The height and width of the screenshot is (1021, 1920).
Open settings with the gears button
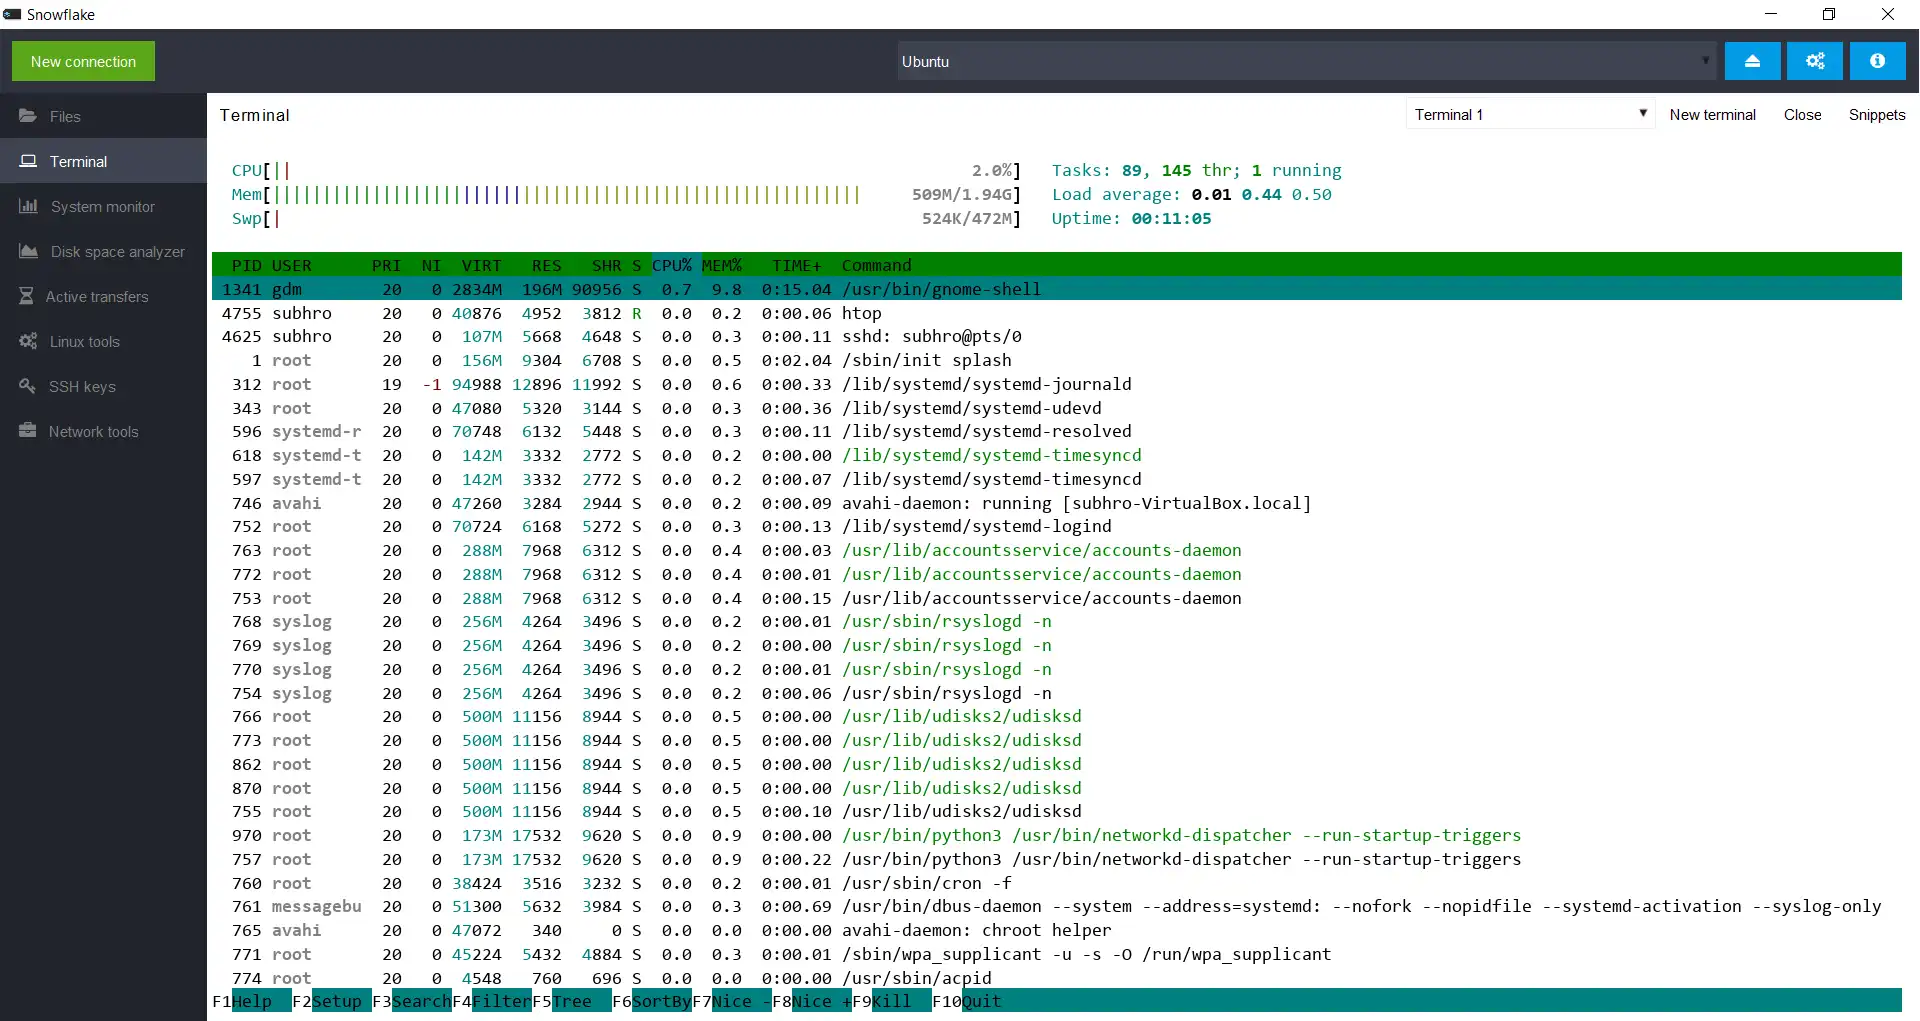(x=1815, y=61)
